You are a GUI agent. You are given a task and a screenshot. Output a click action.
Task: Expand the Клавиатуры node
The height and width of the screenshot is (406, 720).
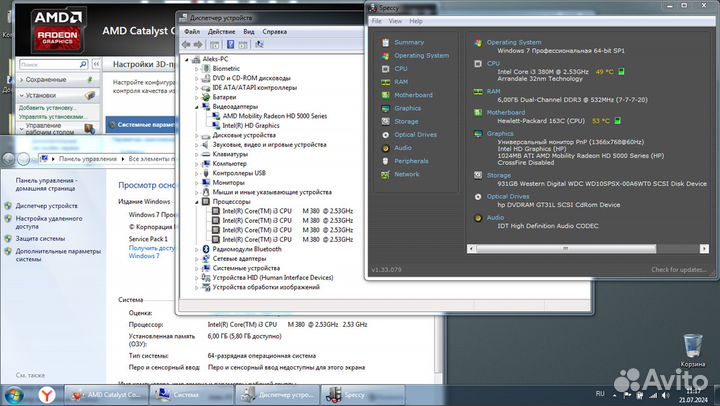(197, 154)
